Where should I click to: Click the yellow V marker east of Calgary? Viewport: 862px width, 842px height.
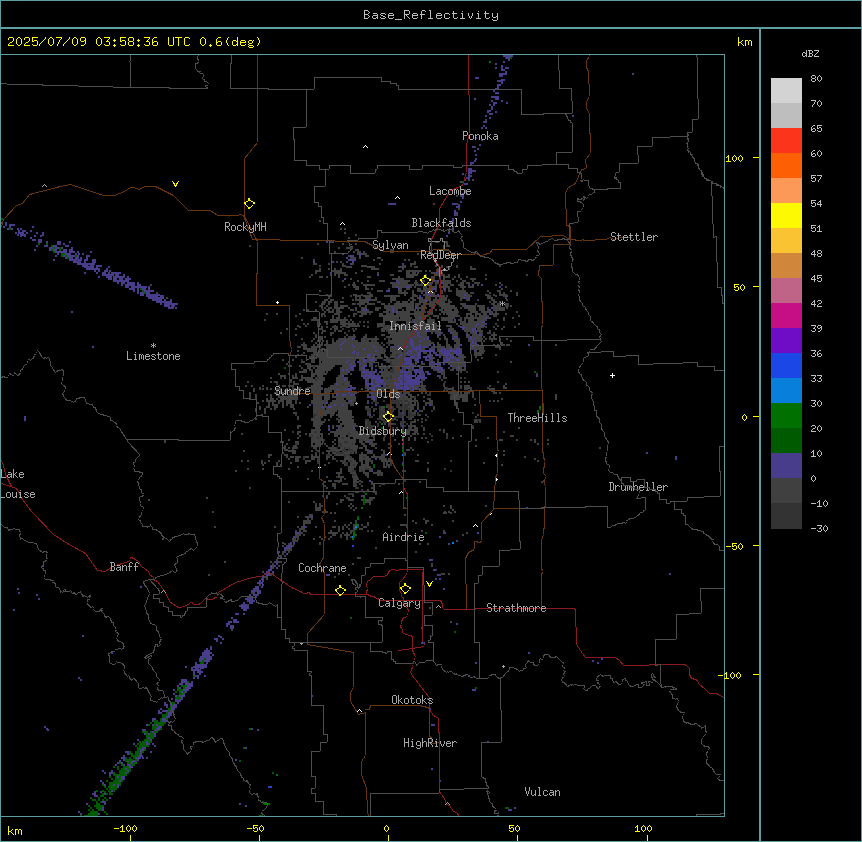tap(429, 584)
